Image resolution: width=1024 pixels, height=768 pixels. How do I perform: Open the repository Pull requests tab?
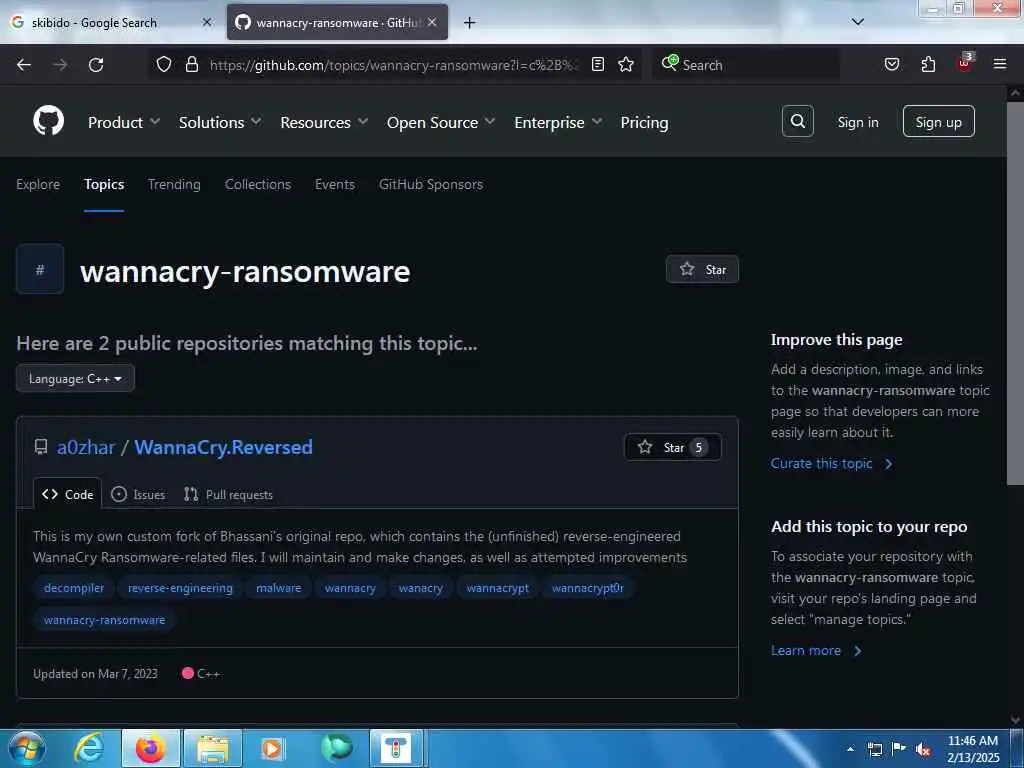[228, 494]
